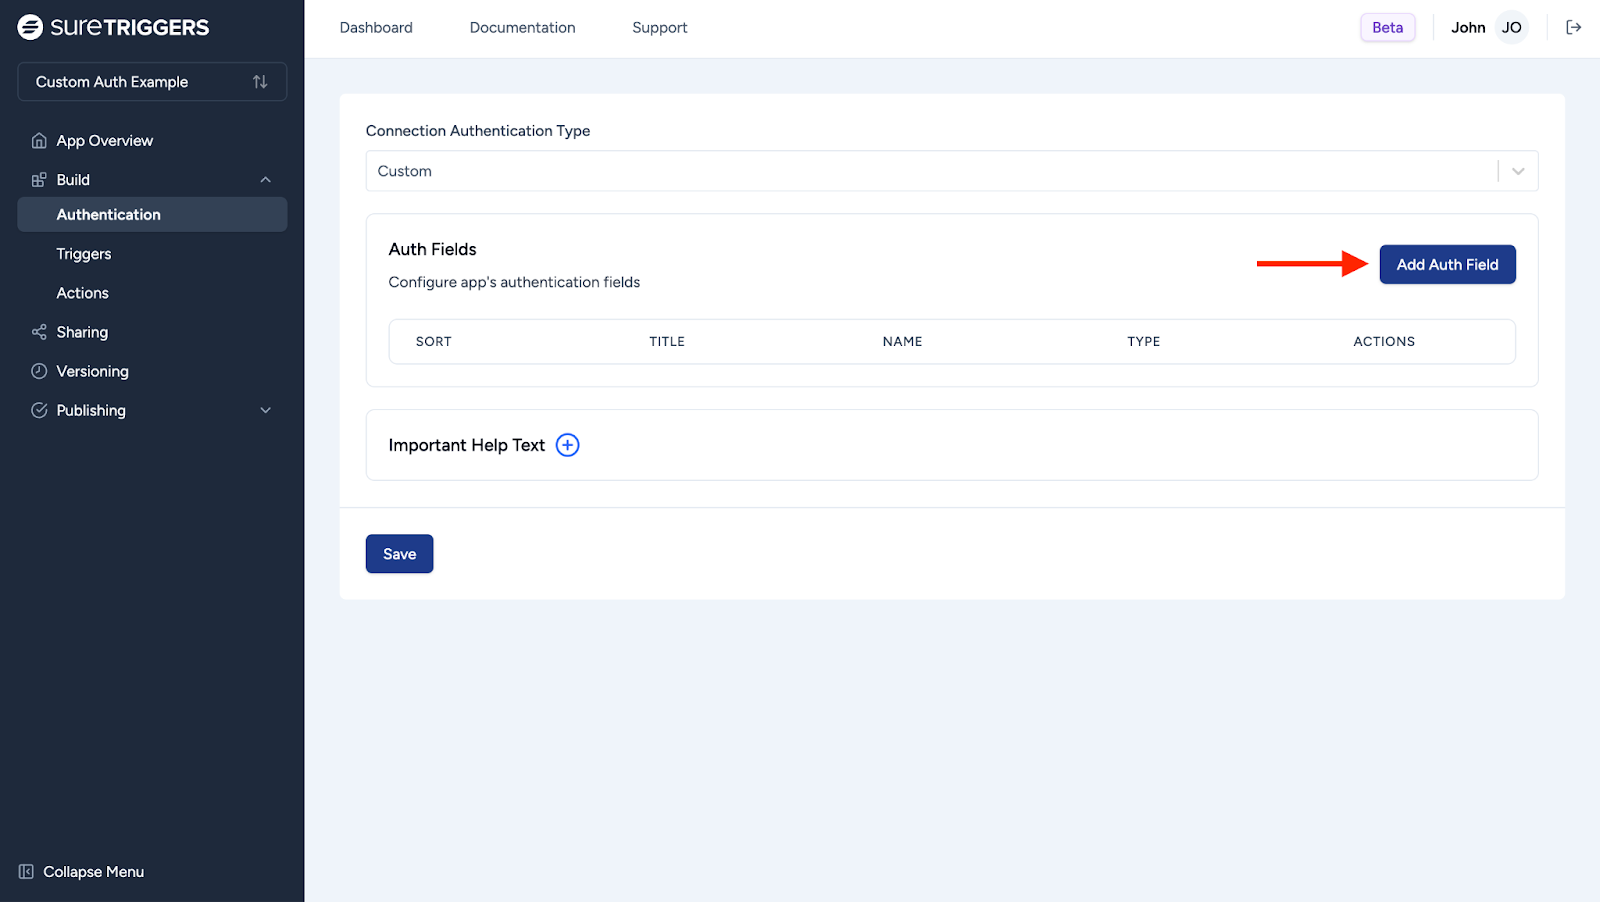Go to Documentation in top navigation
The image size is (1600, 902).
522,28
